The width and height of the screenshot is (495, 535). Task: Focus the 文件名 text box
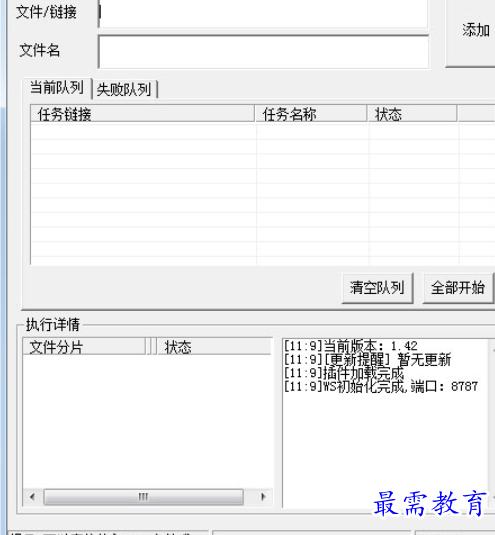point(263,52)
